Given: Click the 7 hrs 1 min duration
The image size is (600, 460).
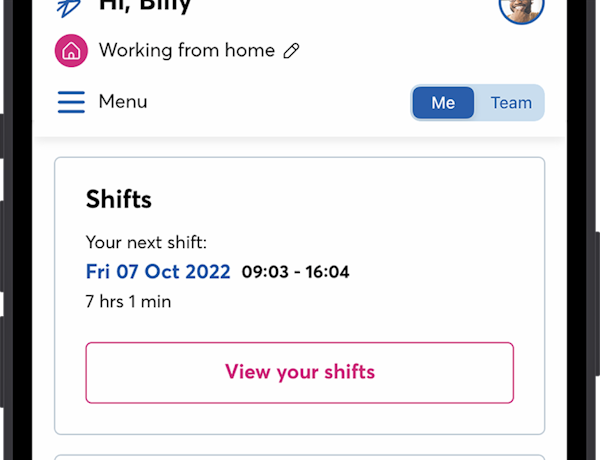Looking at the screenshot, I should (128, 301).
